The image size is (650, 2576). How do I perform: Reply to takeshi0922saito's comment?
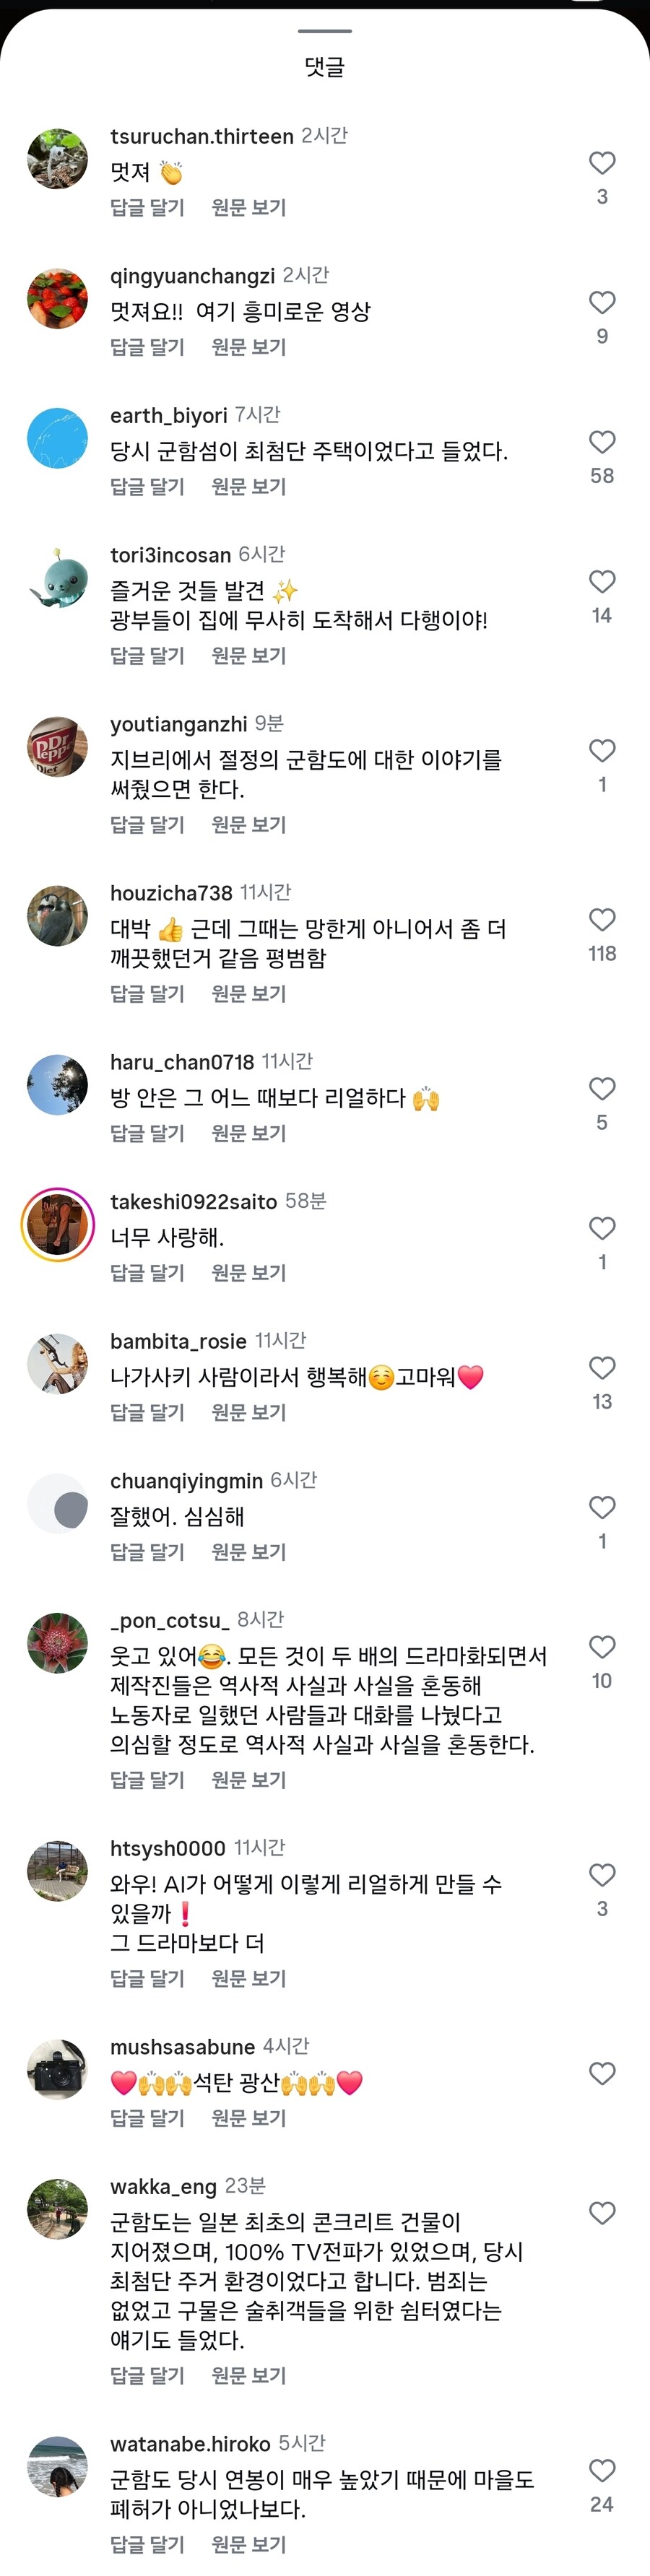[x=147, y=1273]
